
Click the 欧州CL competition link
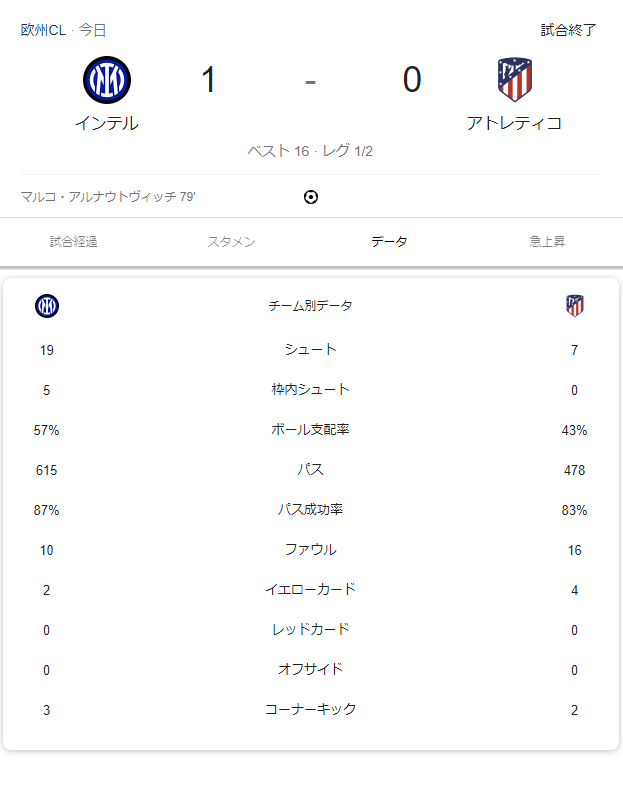pos(43,30)
